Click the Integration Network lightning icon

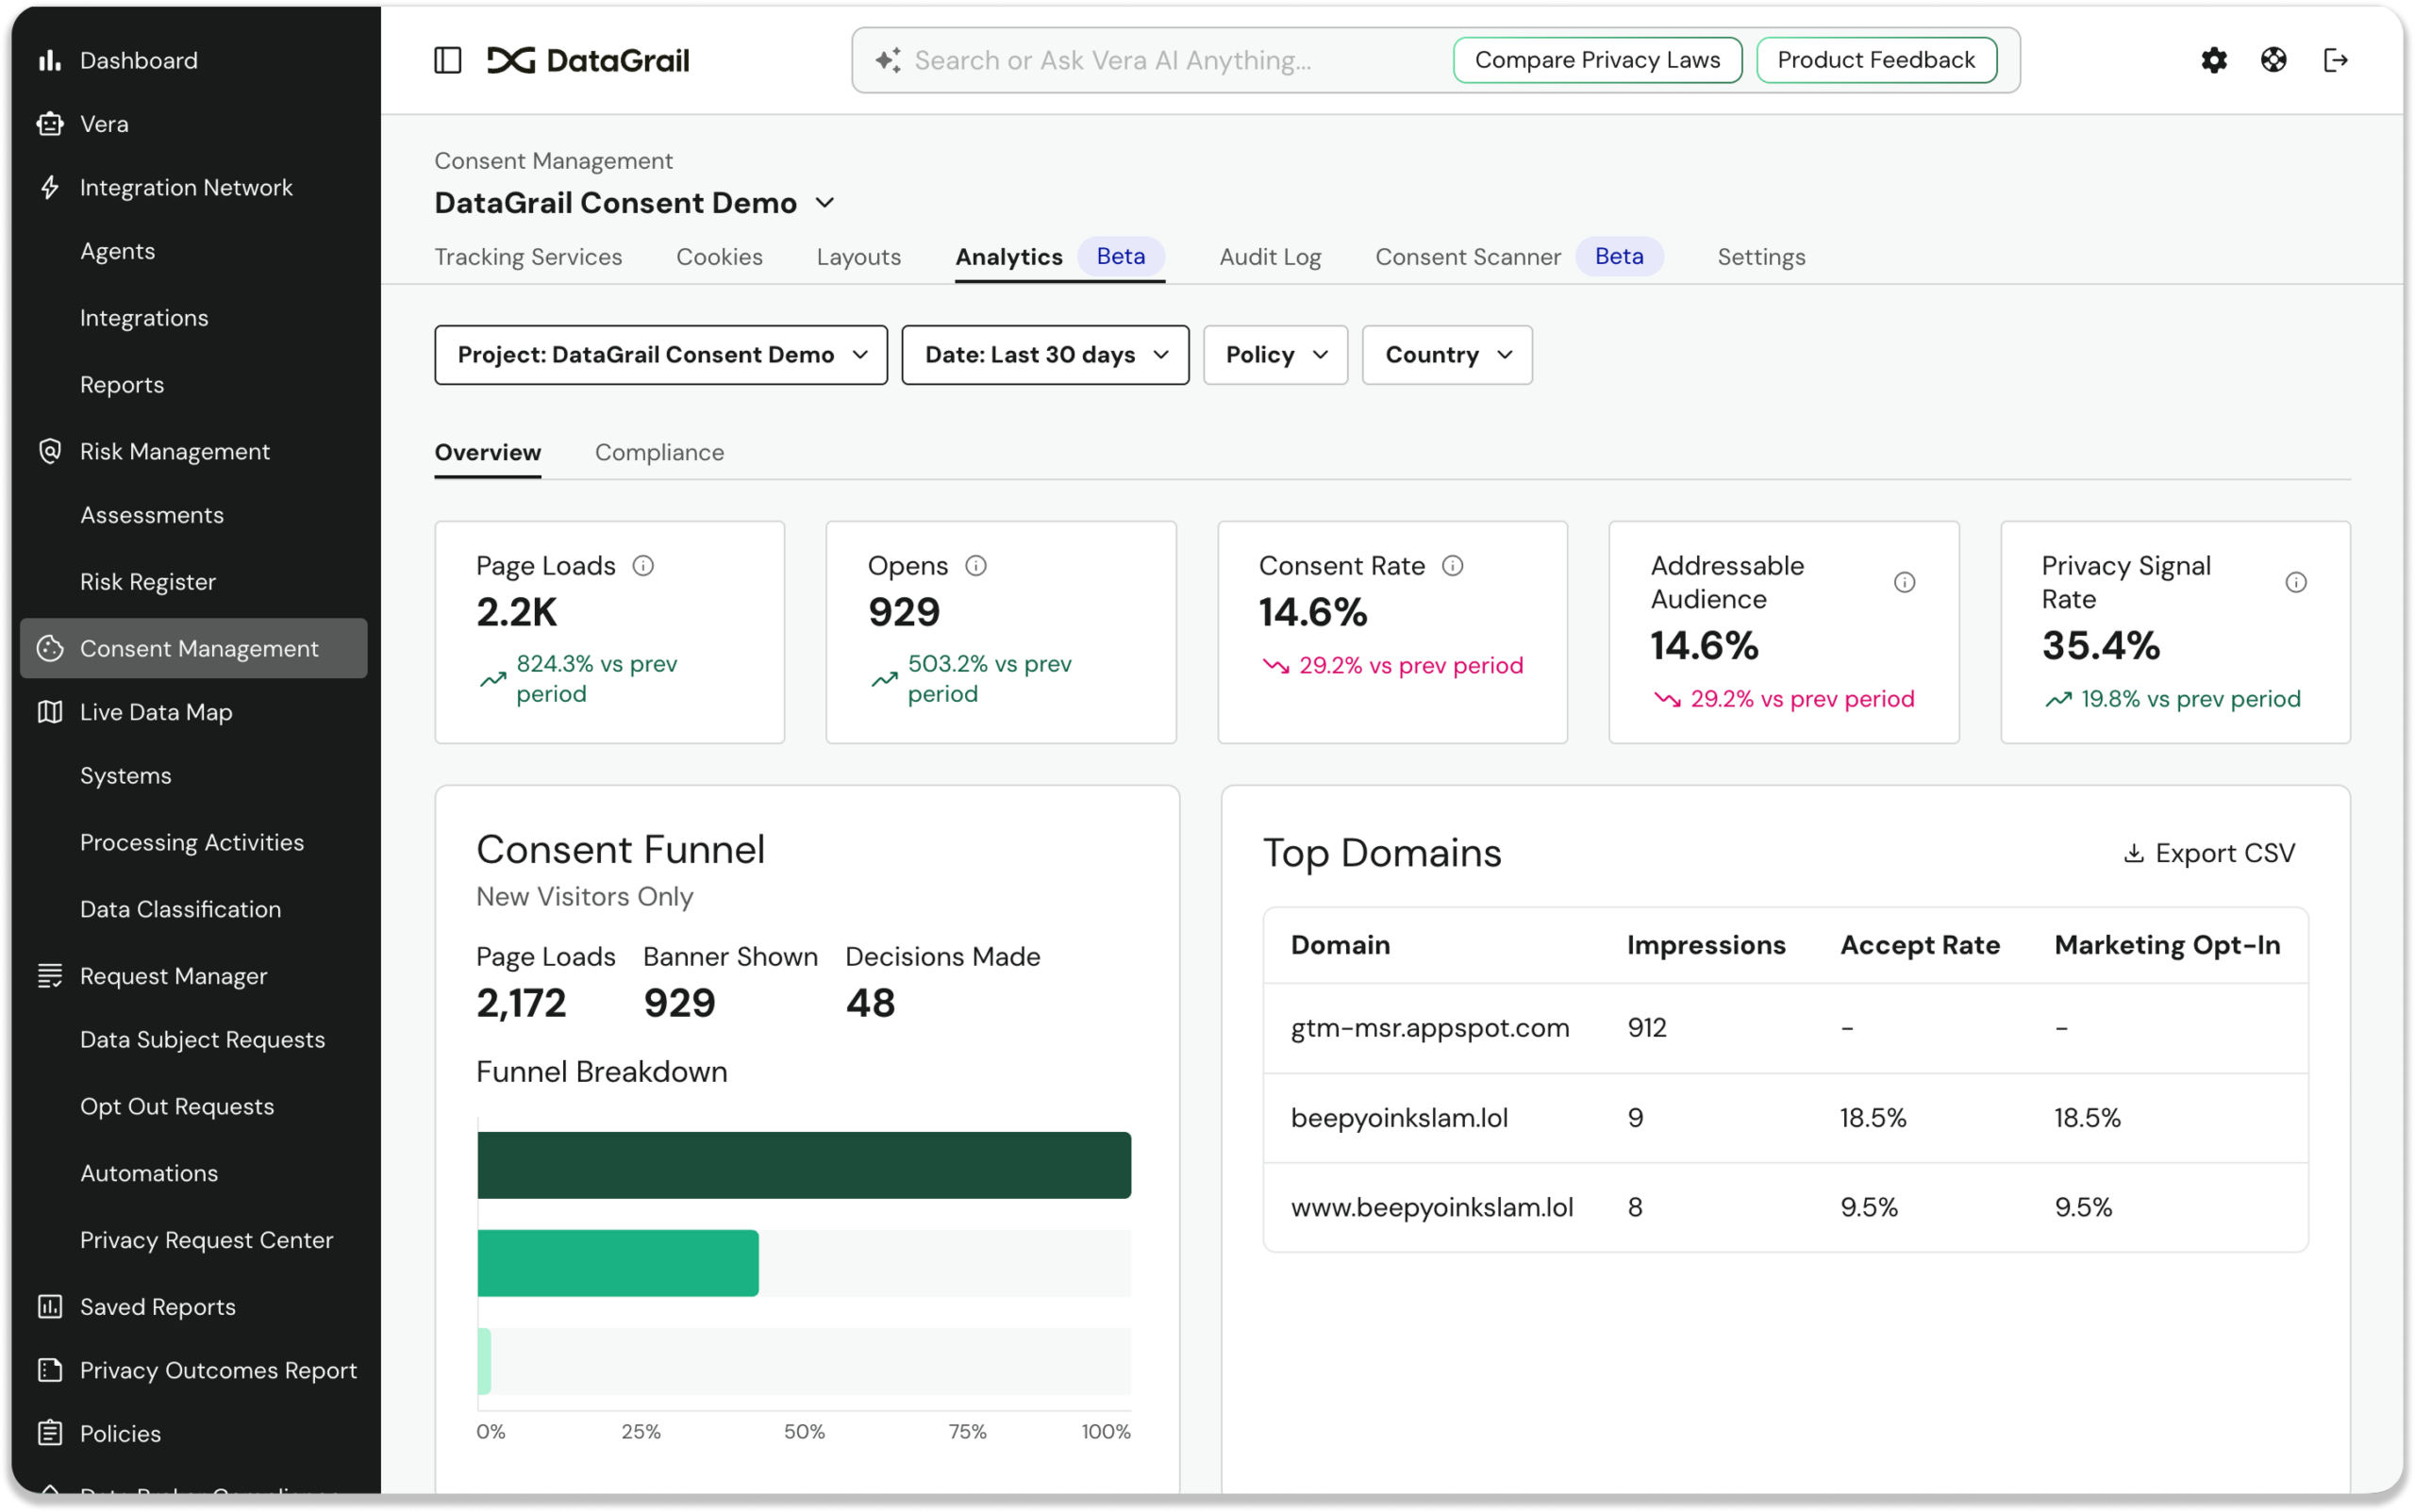coord(49,187)
